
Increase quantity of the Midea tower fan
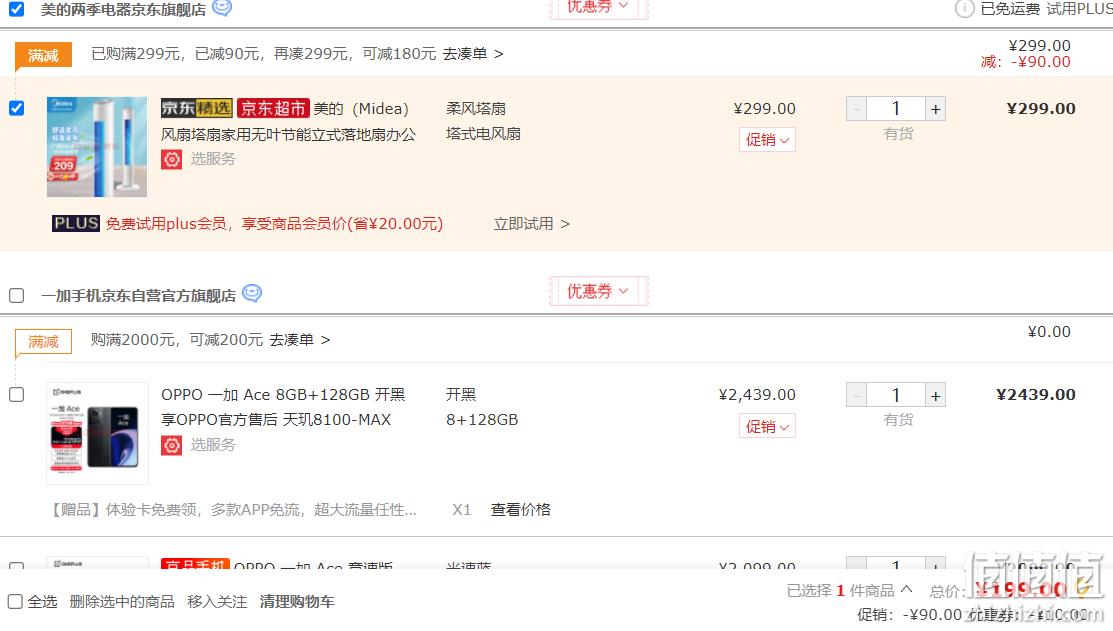point(936,109)
